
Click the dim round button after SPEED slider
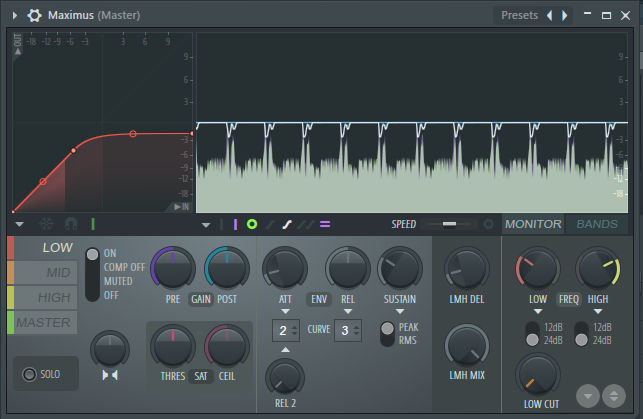488,224
